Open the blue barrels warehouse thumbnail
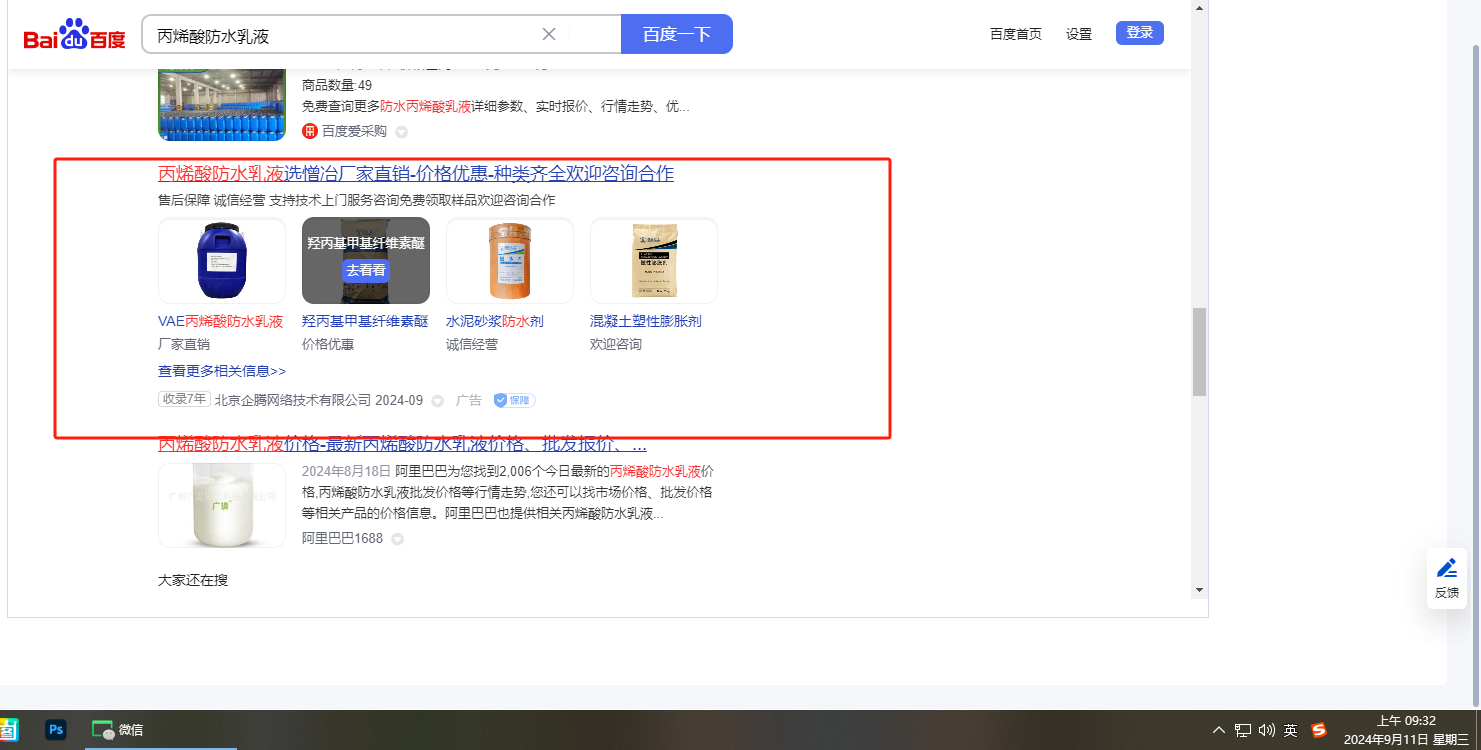This screenshot has width=1481, height=750. click(222, 104)
